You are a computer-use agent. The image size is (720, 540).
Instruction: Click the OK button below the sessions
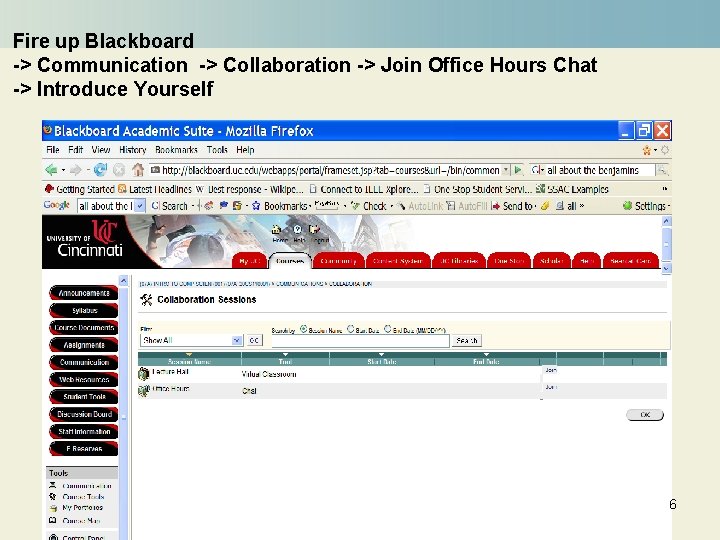point(645,415)
